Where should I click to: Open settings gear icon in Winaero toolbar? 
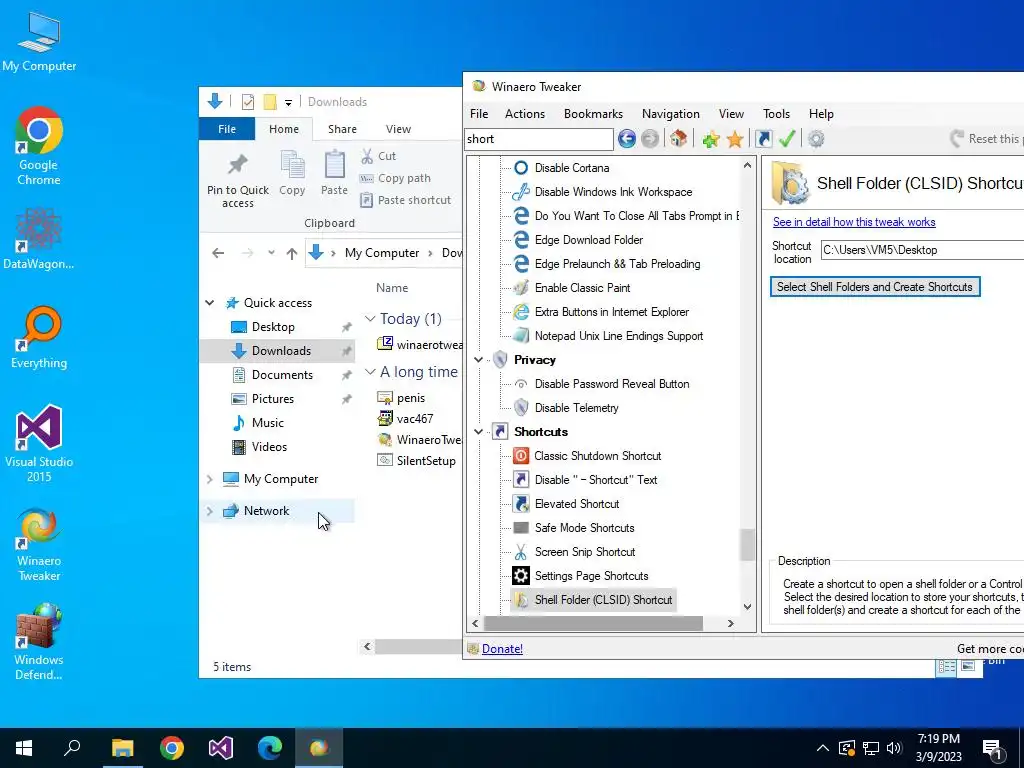click(816, 139)
